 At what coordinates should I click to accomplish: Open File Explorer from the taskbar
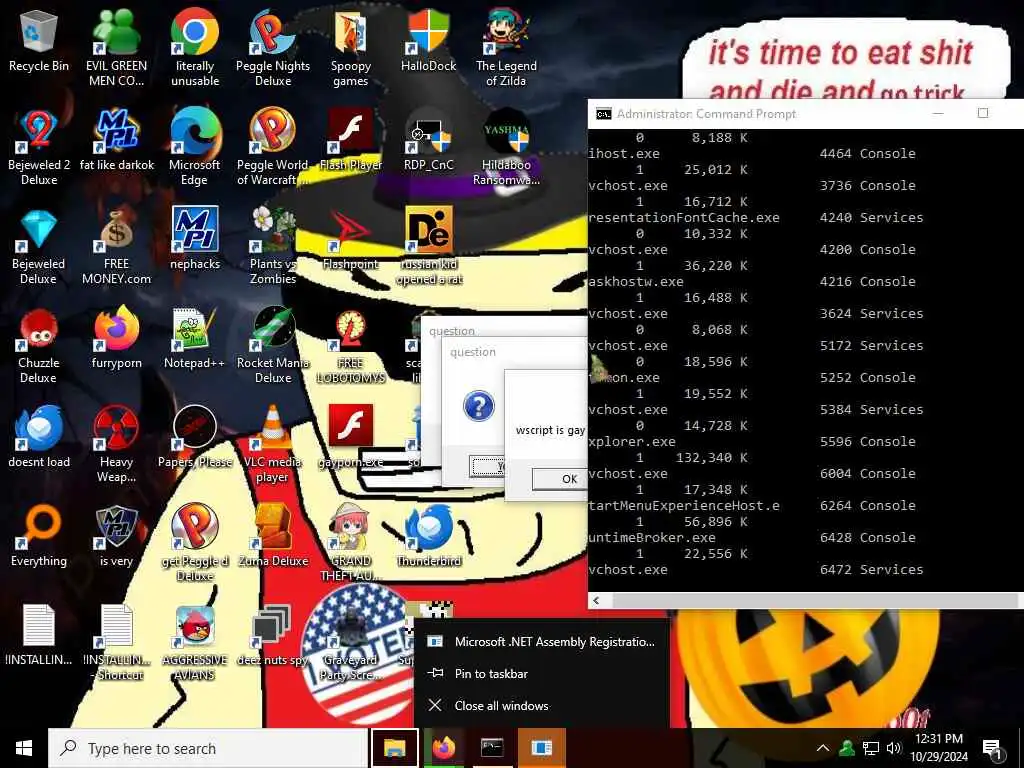click(394, 748)
